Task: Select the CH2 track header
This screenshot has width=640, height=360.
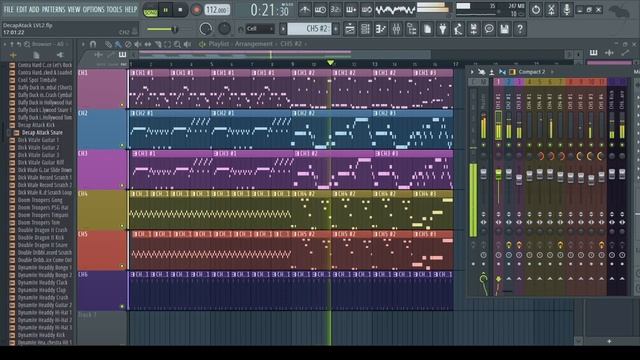Action: tap(102, 129)
